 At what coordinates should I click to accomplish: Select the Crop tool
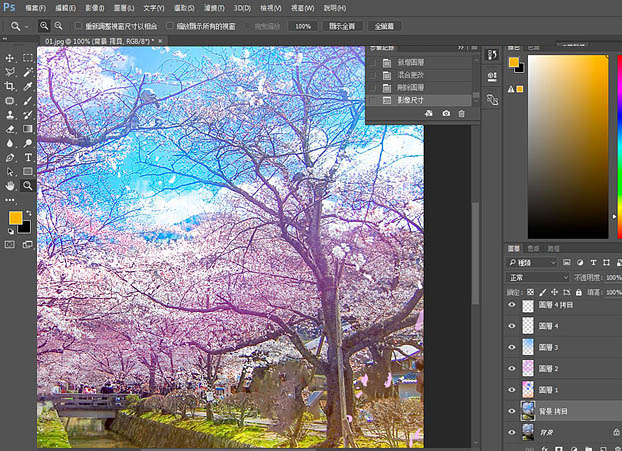[x=10, y=87]
